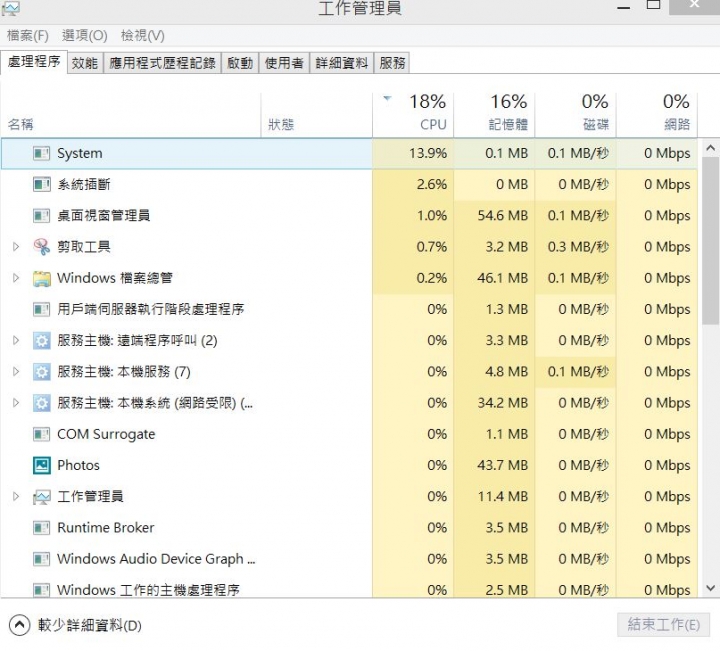Click the Windows 檔案總管 folder icon
The width and height of the screenshot is (720, 651).
pyautogui.click(x=41, y=278)
